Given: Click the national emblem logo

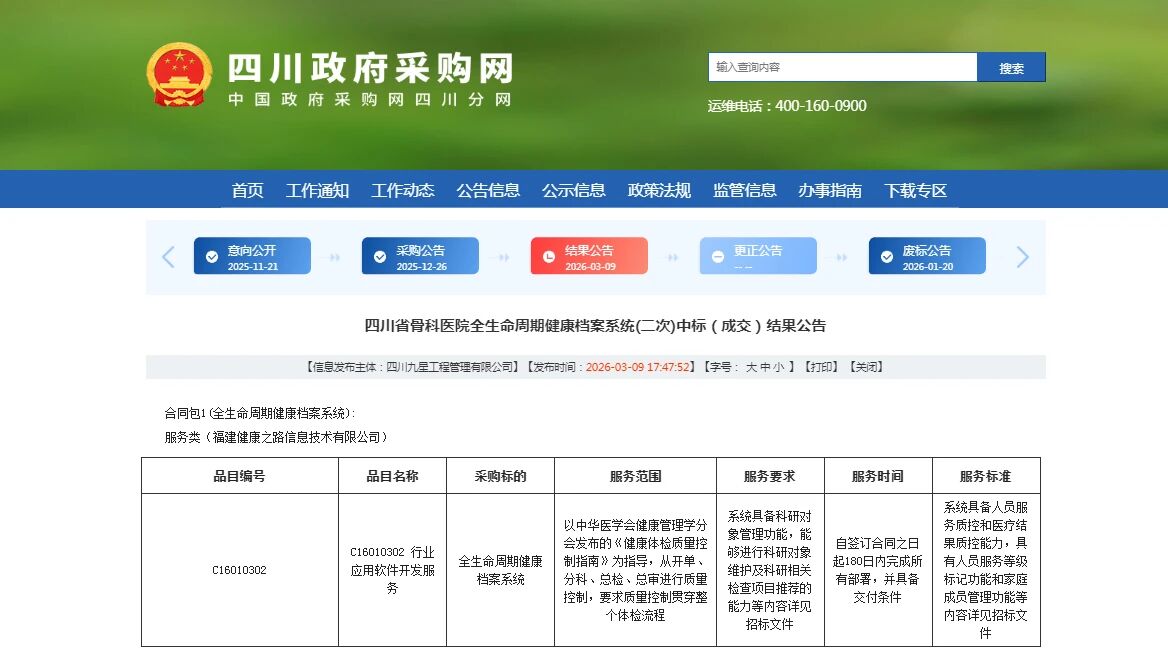Looking at the screenshot, I should [180, 74].
